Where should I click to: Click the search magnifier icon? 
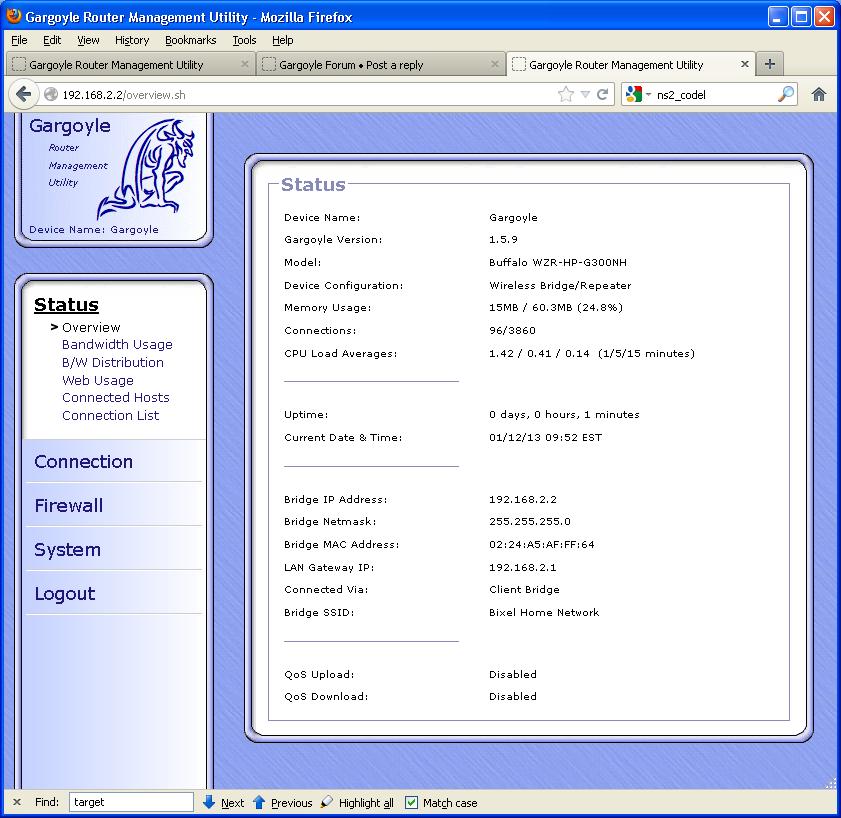[785, 94]
